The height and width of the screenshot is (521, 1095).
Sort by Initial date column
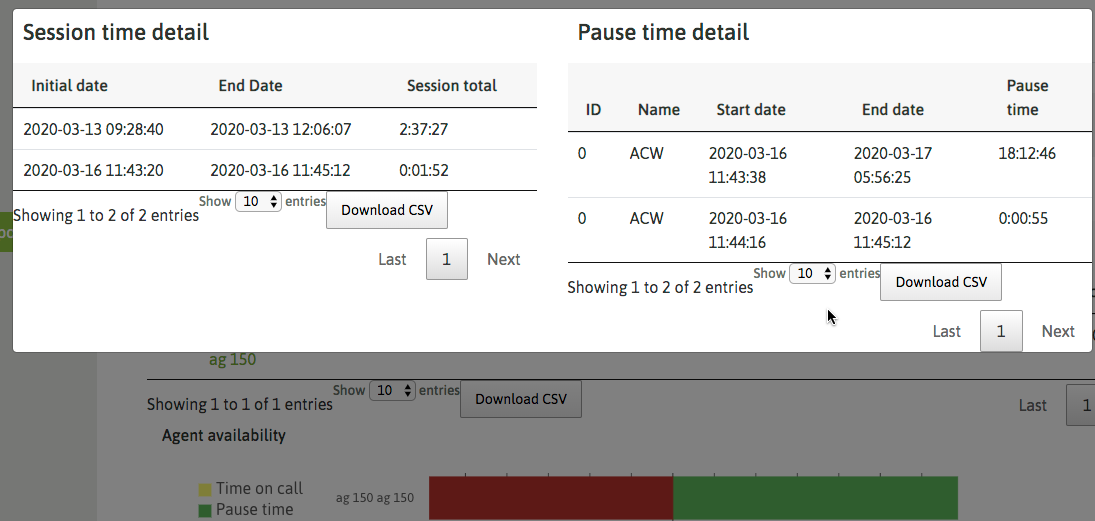click(x=69, y=86)
